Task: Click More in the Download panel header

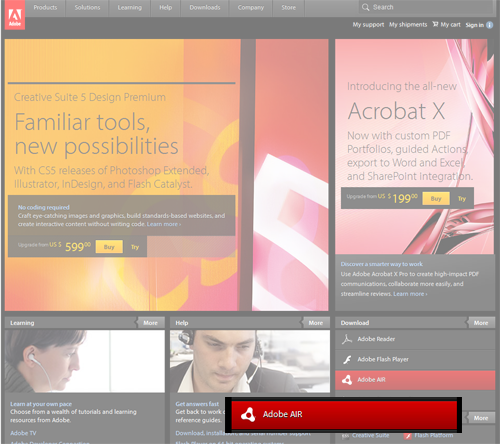Action: pos(481,323)
